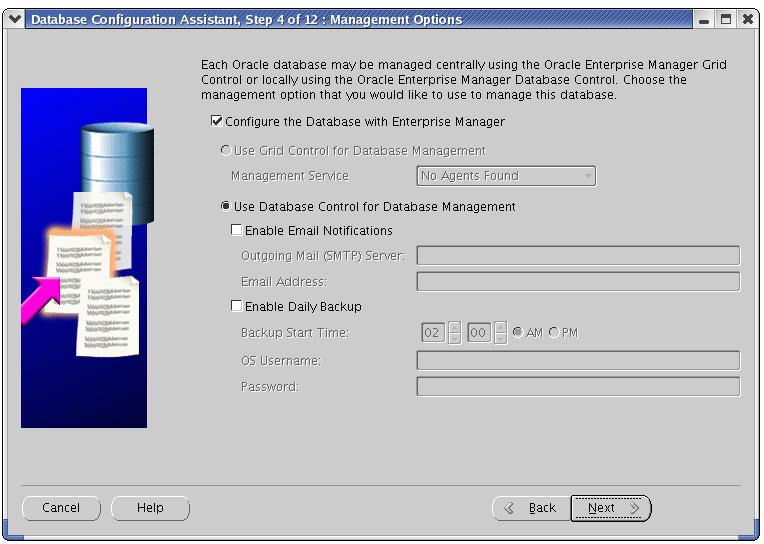
Task: Enable Email Notifications checkbox
Action: [237, 231]
